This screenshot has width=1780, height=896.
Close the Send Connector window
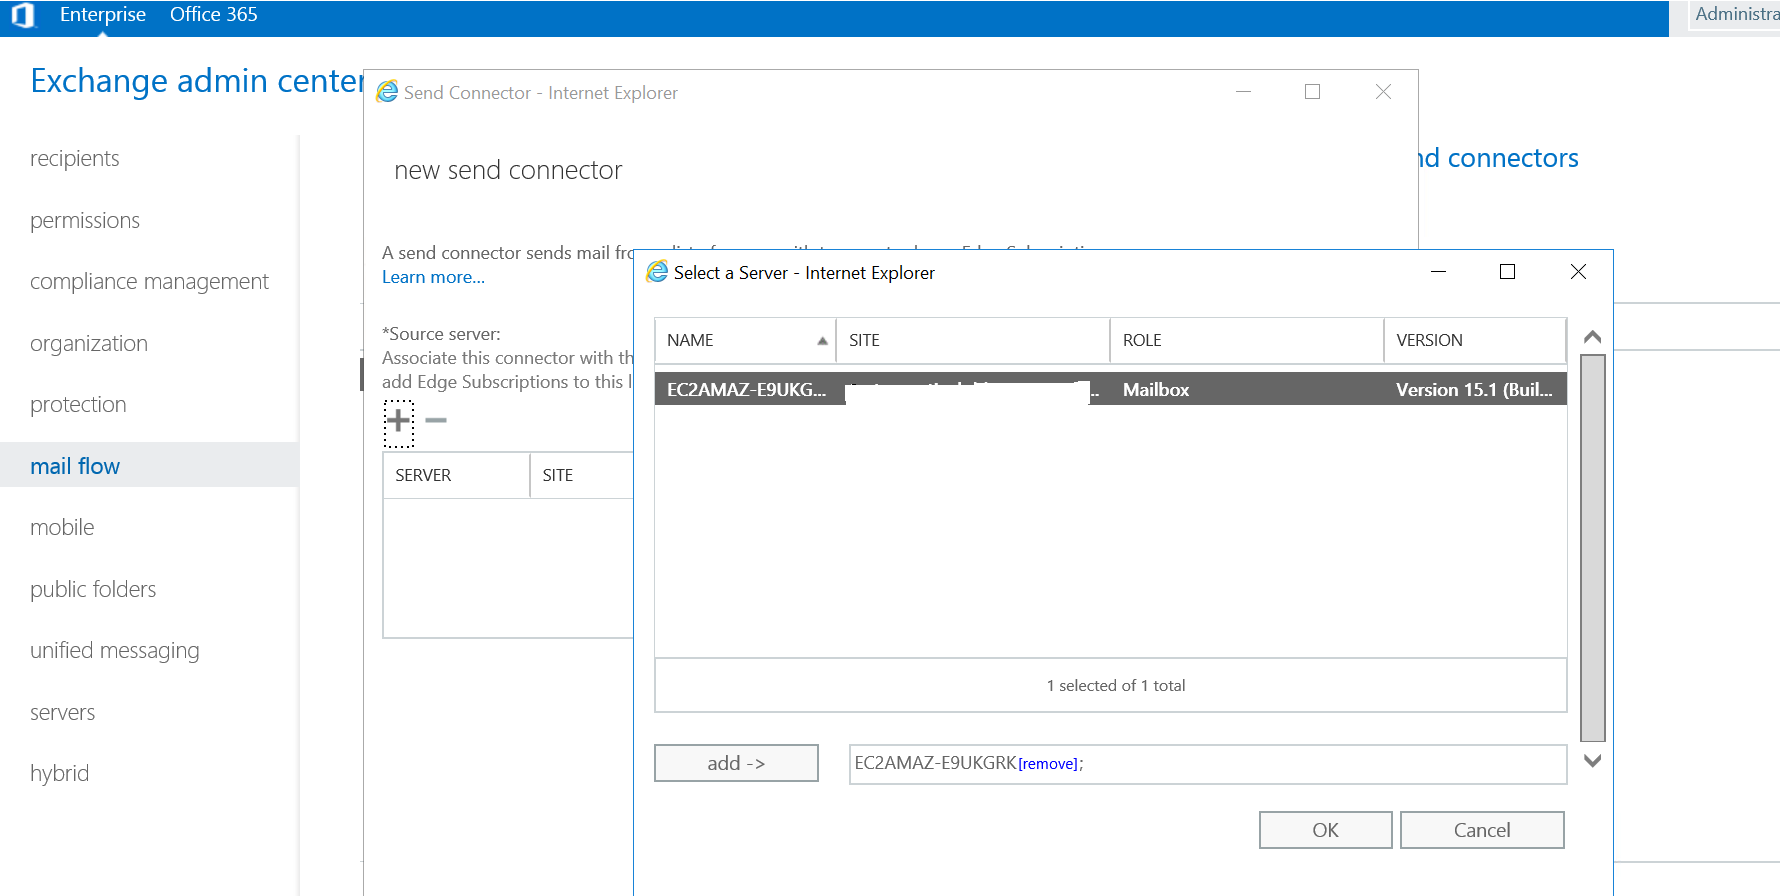pos(1383,92)
